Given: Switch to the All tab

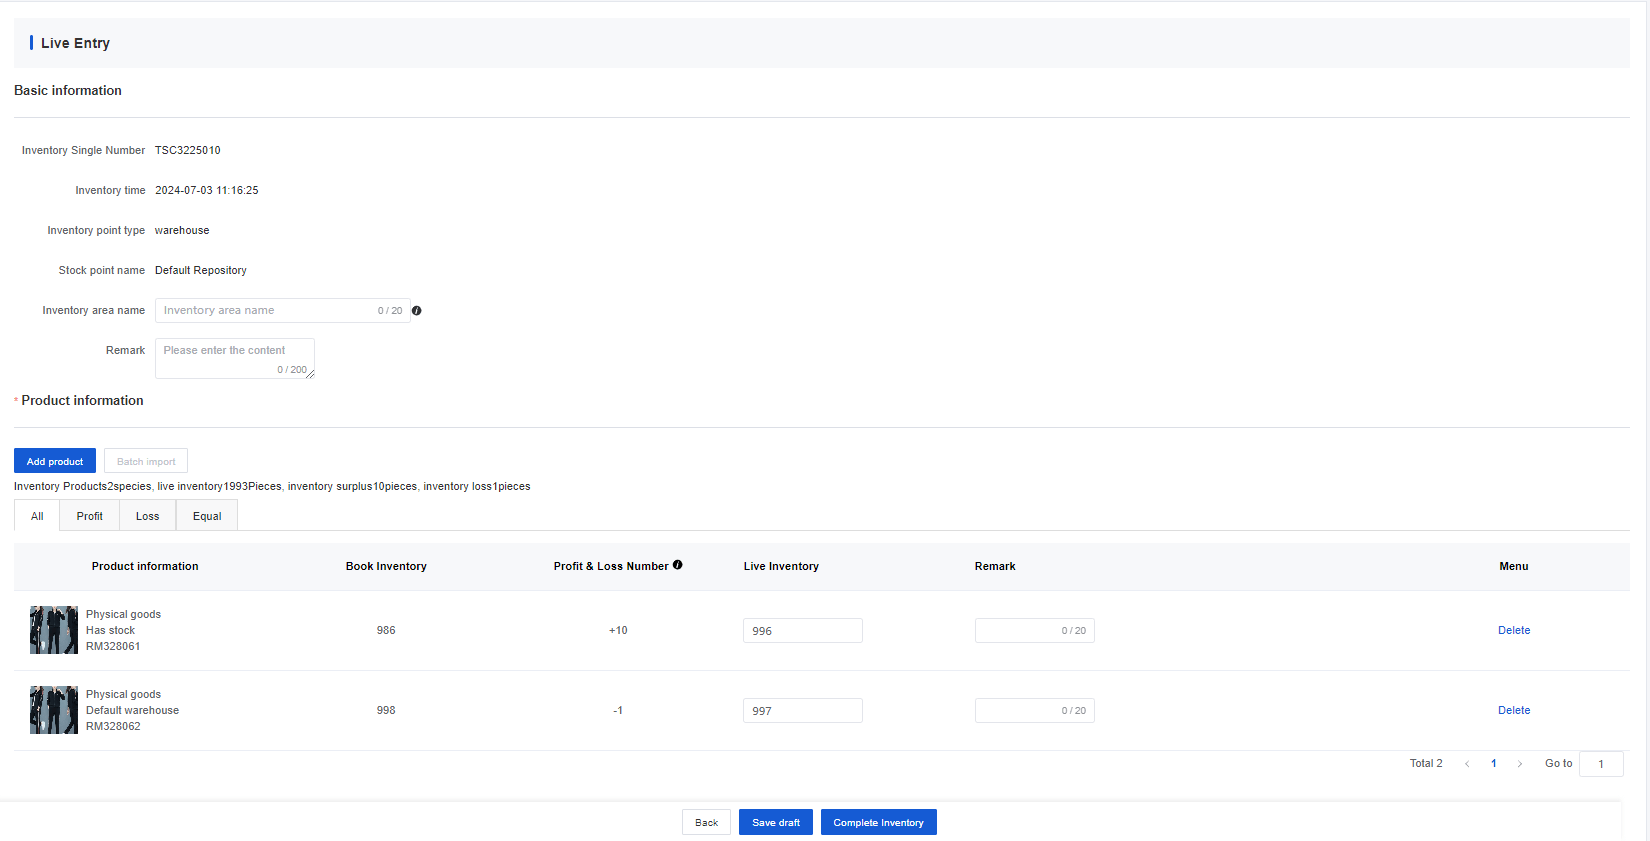Looking at the screenshot, I should 37,516.
